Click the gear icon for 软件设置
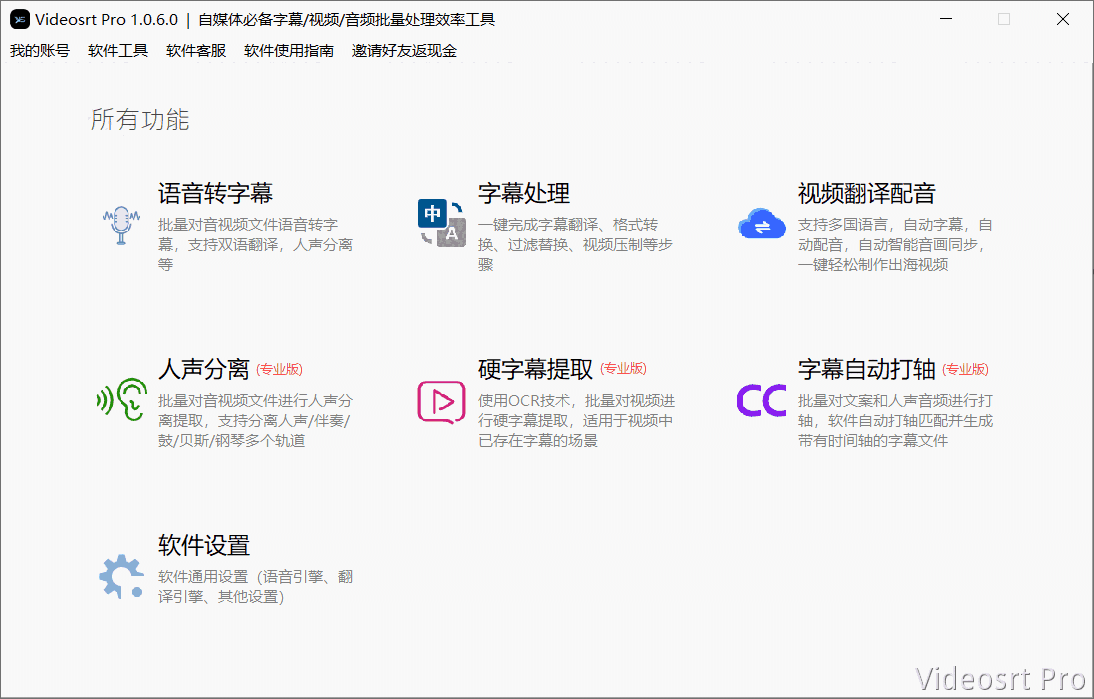 pos(121,577)
